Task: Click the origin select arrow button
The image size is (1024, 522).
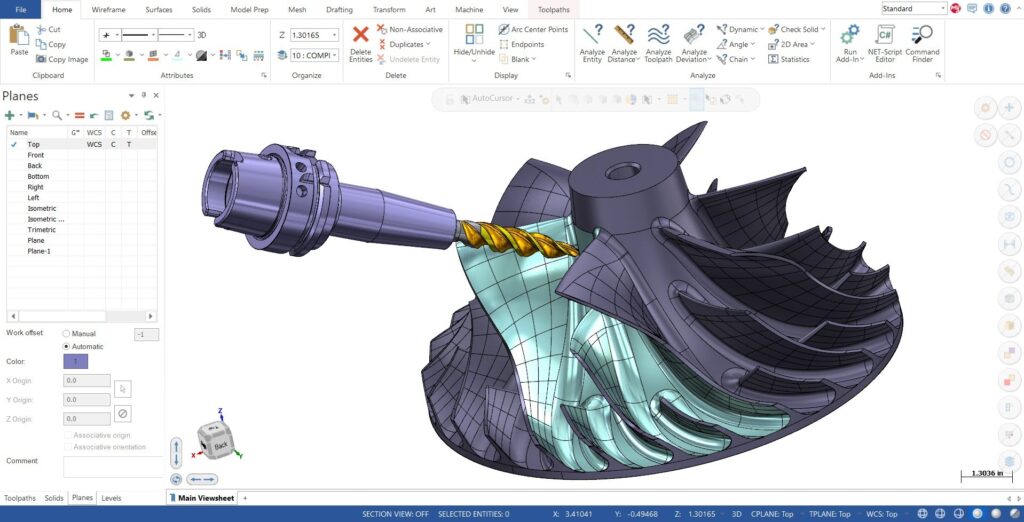Action: tap(123, 389)
